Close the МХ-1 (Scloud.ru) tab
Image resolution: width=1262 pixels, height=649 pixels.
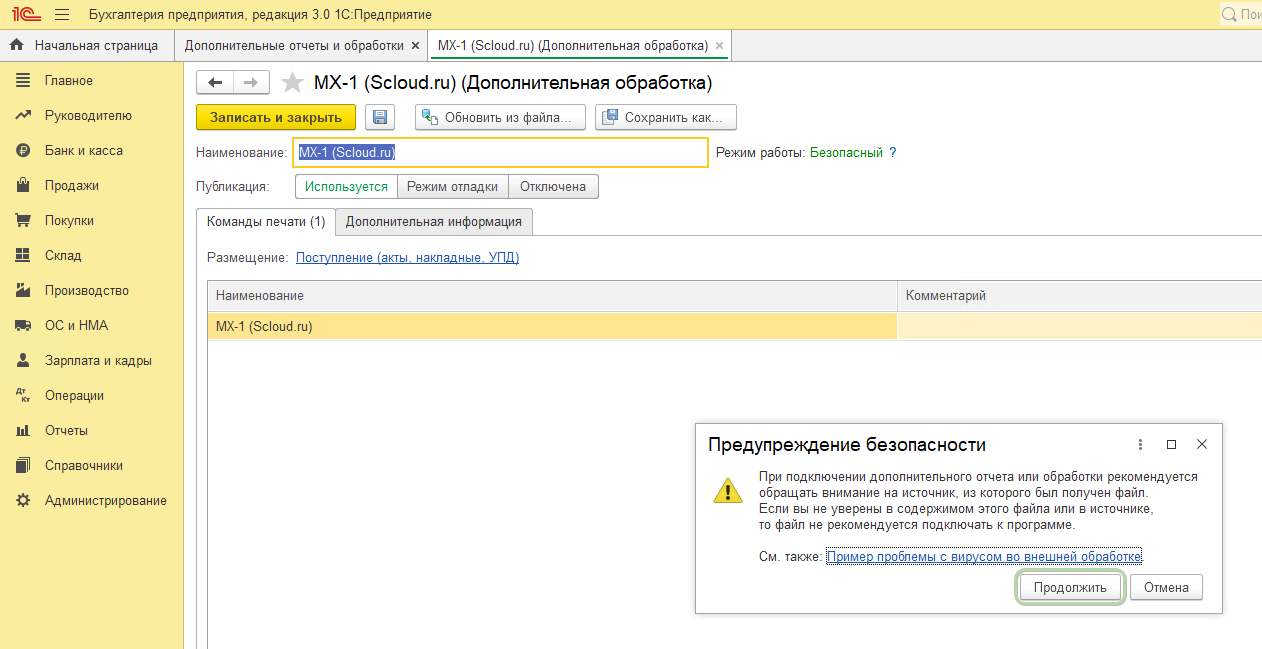719,46
